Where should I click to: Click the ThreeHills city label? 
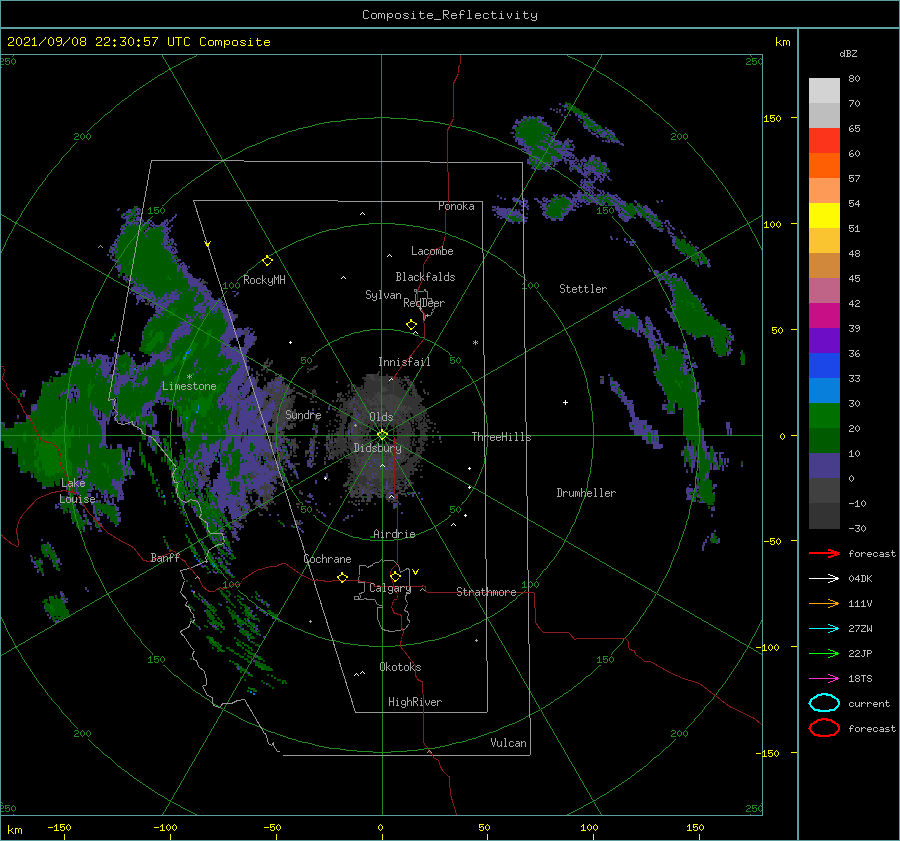pyautogui.click(x=502, y=437)
